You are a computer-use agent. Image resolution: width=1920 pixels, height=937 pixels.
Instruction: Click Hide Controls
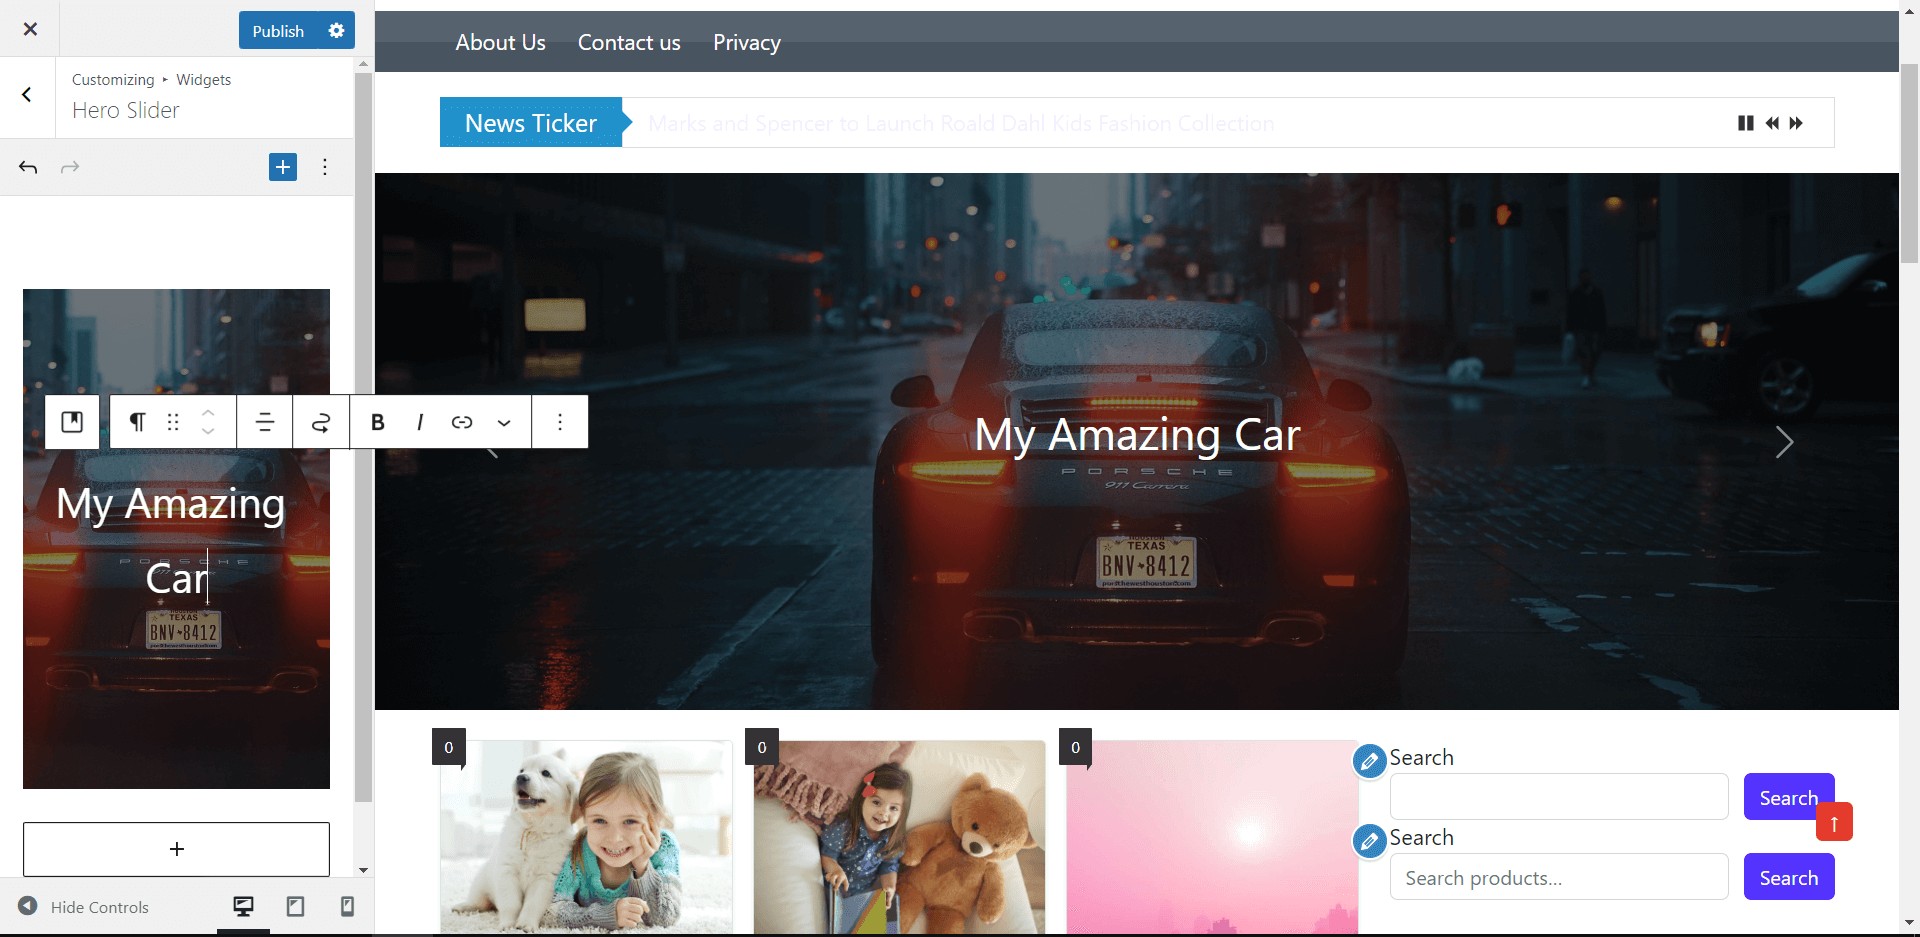84,907
